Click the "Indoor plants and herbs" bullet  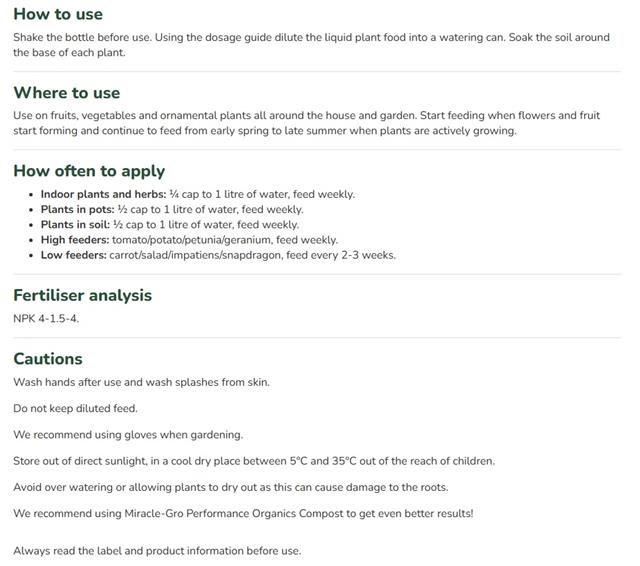[x=198, y=194]
